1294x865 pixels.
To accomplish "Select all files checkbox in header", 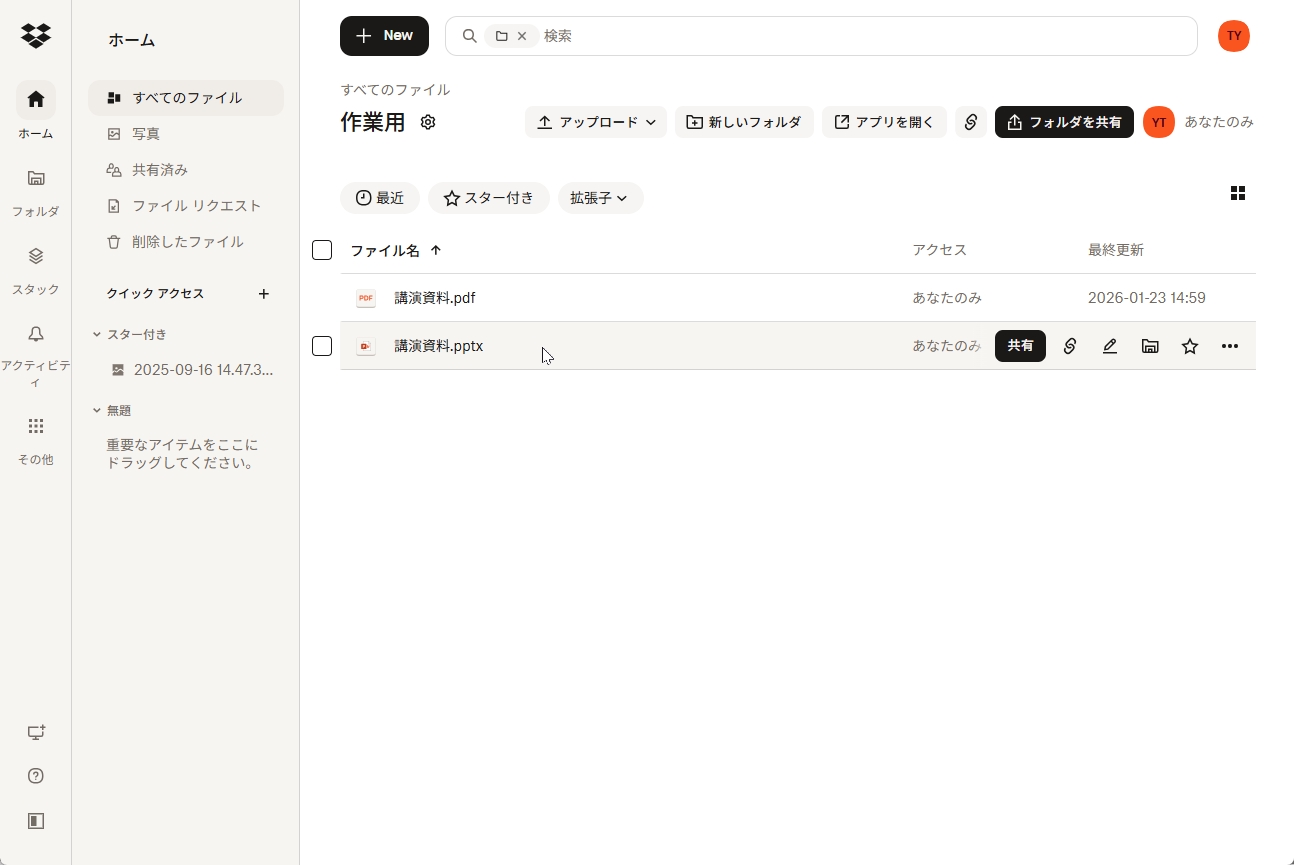I will click(322, 250).
